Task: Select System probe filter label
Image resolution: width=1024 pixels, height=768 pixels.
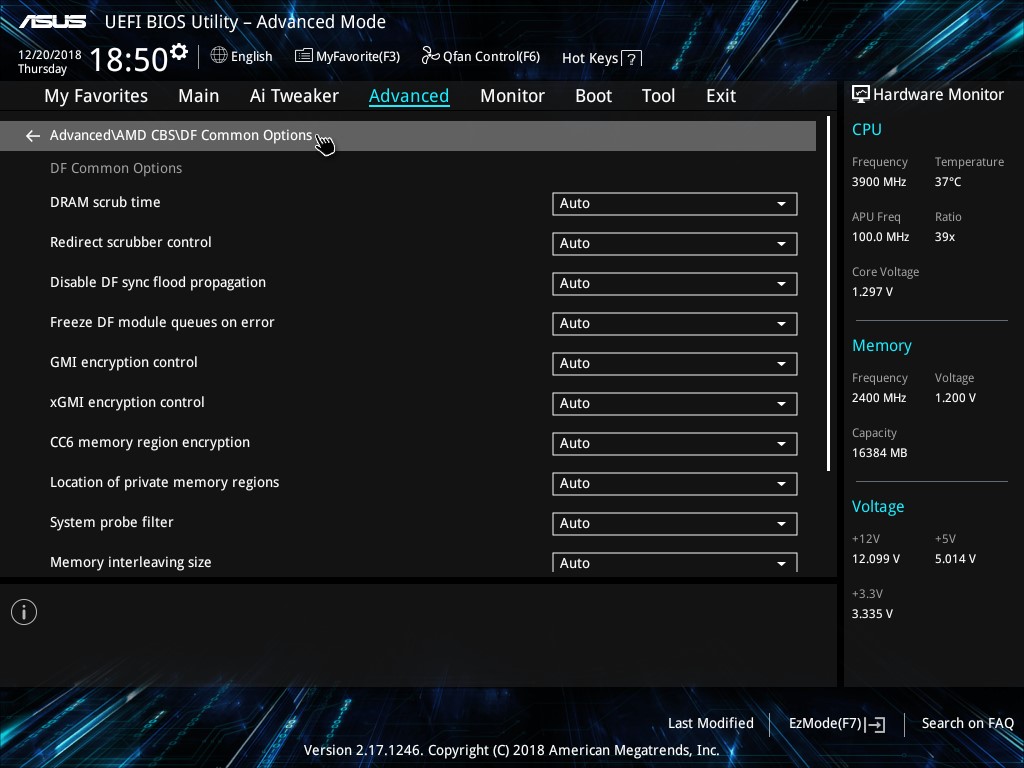Action: [112, 522]
